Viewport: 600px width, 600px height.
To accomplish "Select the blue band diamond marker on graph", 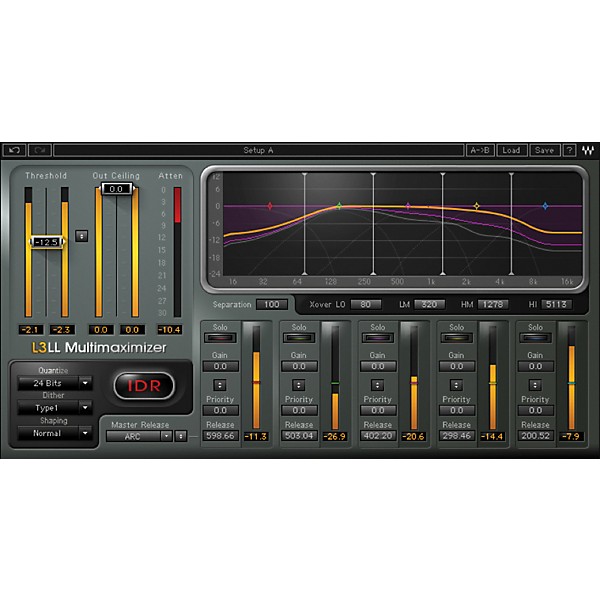I will [545, 206].
